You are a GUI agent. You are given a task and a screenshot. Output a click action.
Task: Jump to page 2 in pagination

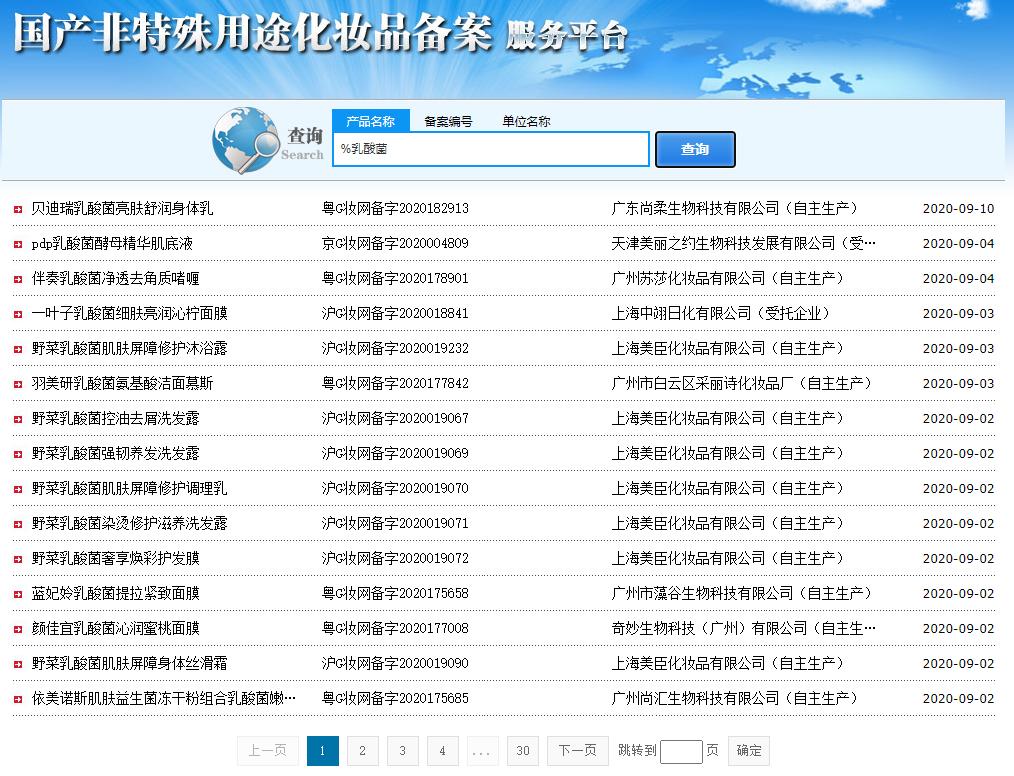tap(362, 751)
